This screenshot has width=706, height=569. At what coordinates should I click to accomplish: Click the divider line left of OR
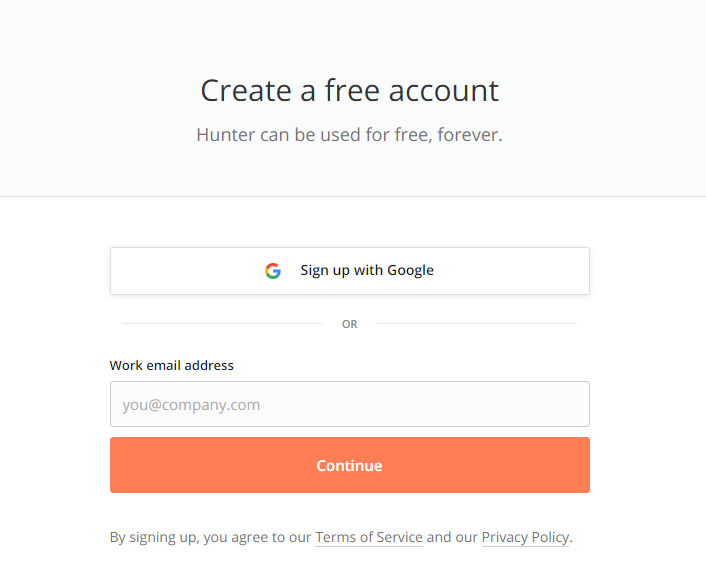click(x=222, y=323)
